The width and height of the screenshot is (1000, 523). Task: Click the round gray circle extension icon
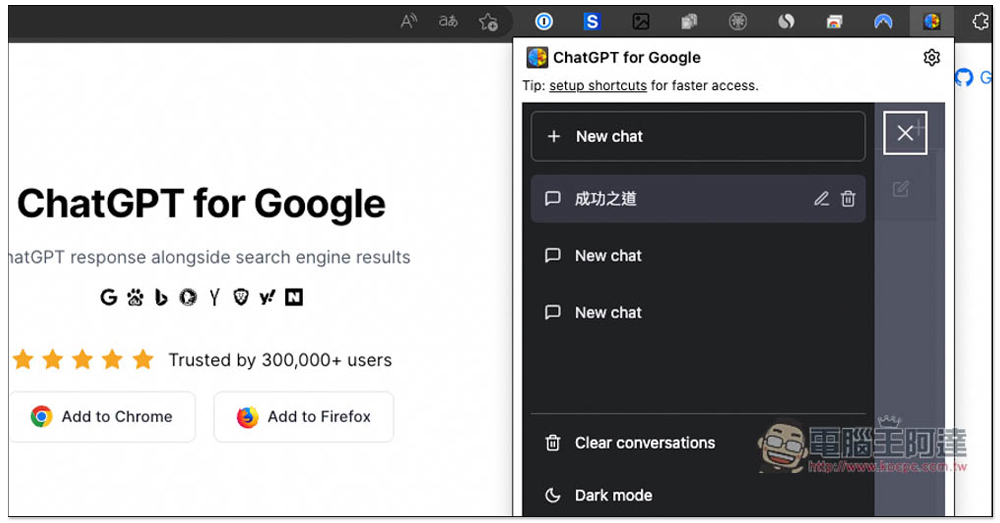[x=738, y=22]
